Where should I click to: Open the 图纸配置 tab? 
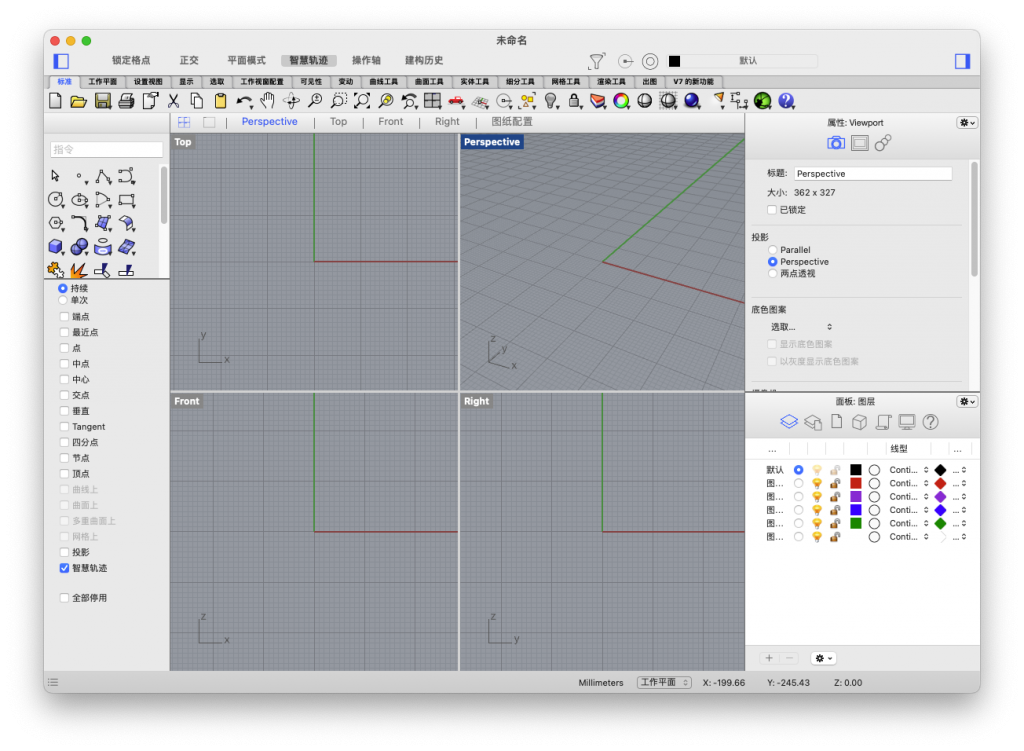512,121
